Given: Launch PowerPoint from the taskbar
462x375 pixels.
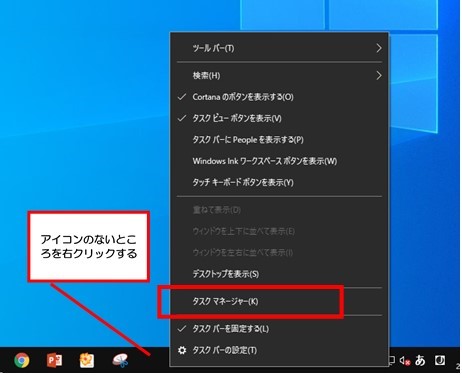Looking at the screenshot, I should tap(54, 360).
